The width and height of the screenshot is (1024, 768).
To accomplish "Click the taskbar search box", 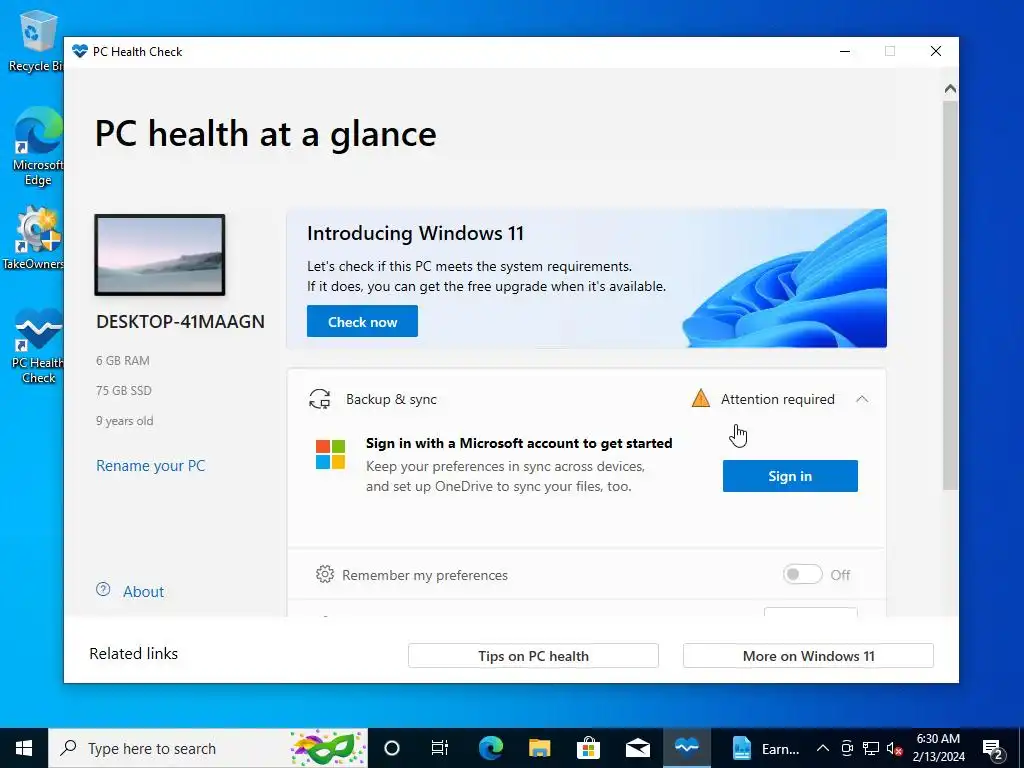I will 208,748.
